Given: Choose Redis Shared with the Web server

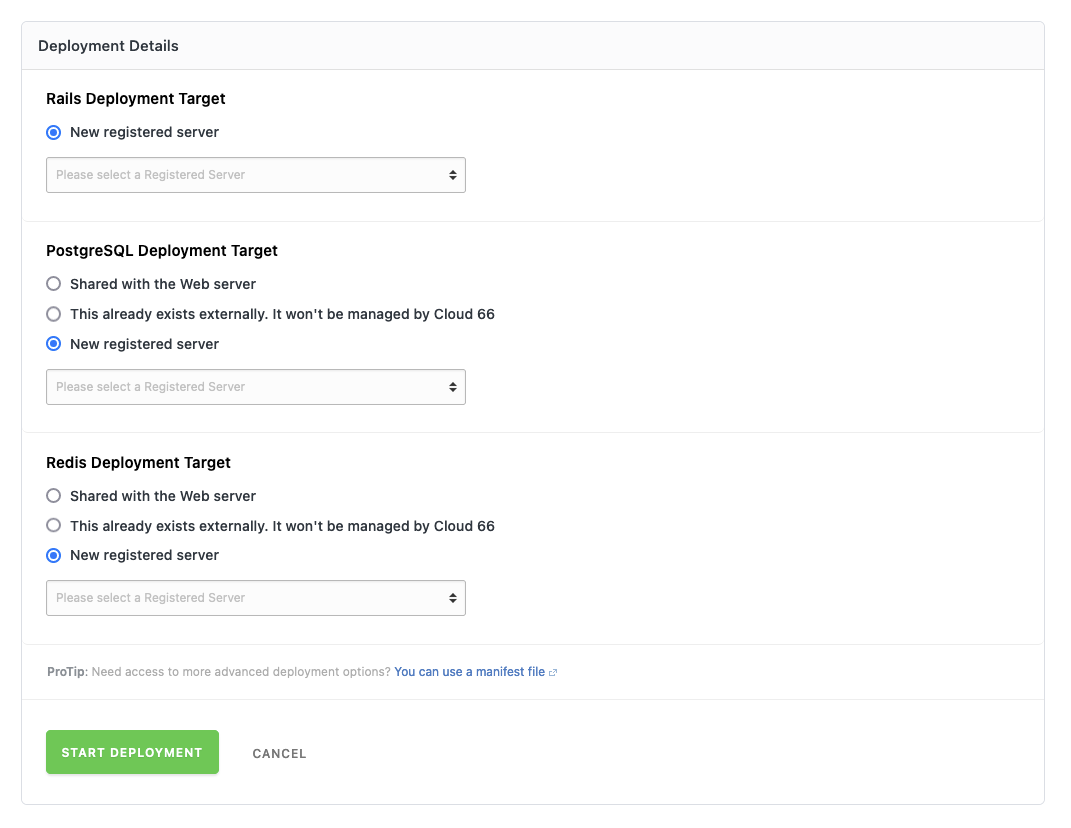Looking at the screenshot, I should (x=53, y=495).
